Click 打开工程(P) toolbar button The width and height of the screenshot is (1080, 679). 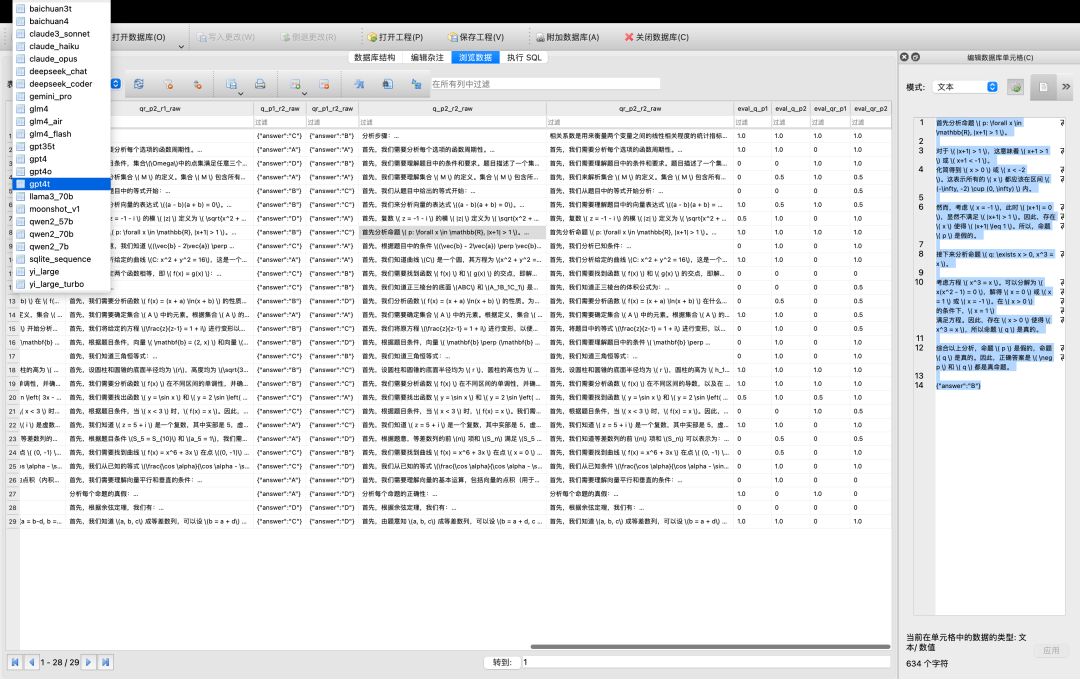pos(395,37)
